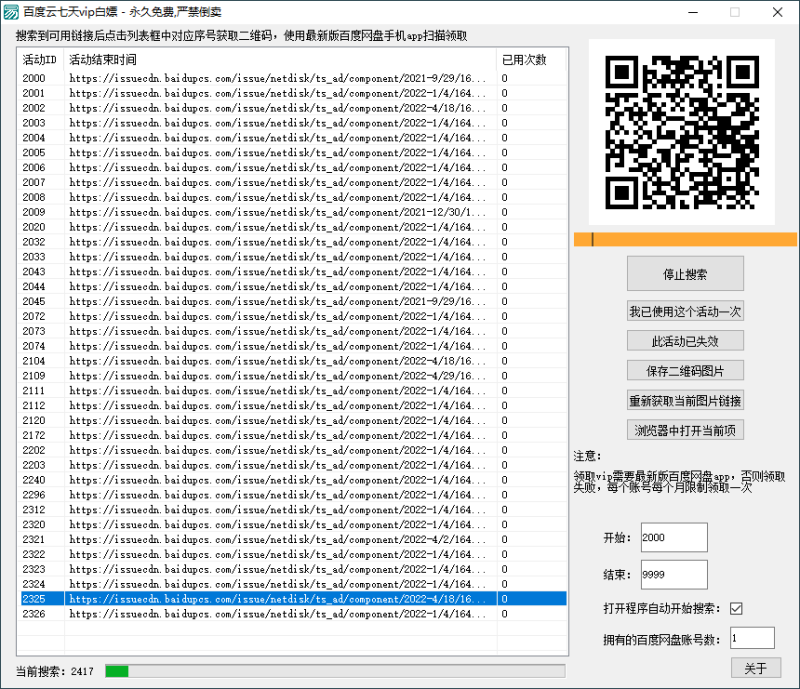Click the 活动ID column header

click(37, 58)
